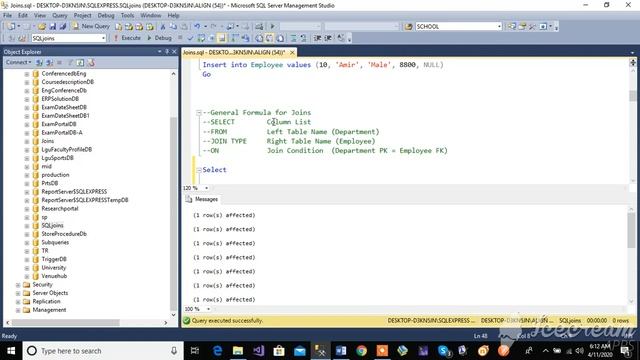
Task: Select the production database
Action: [55, 175]
